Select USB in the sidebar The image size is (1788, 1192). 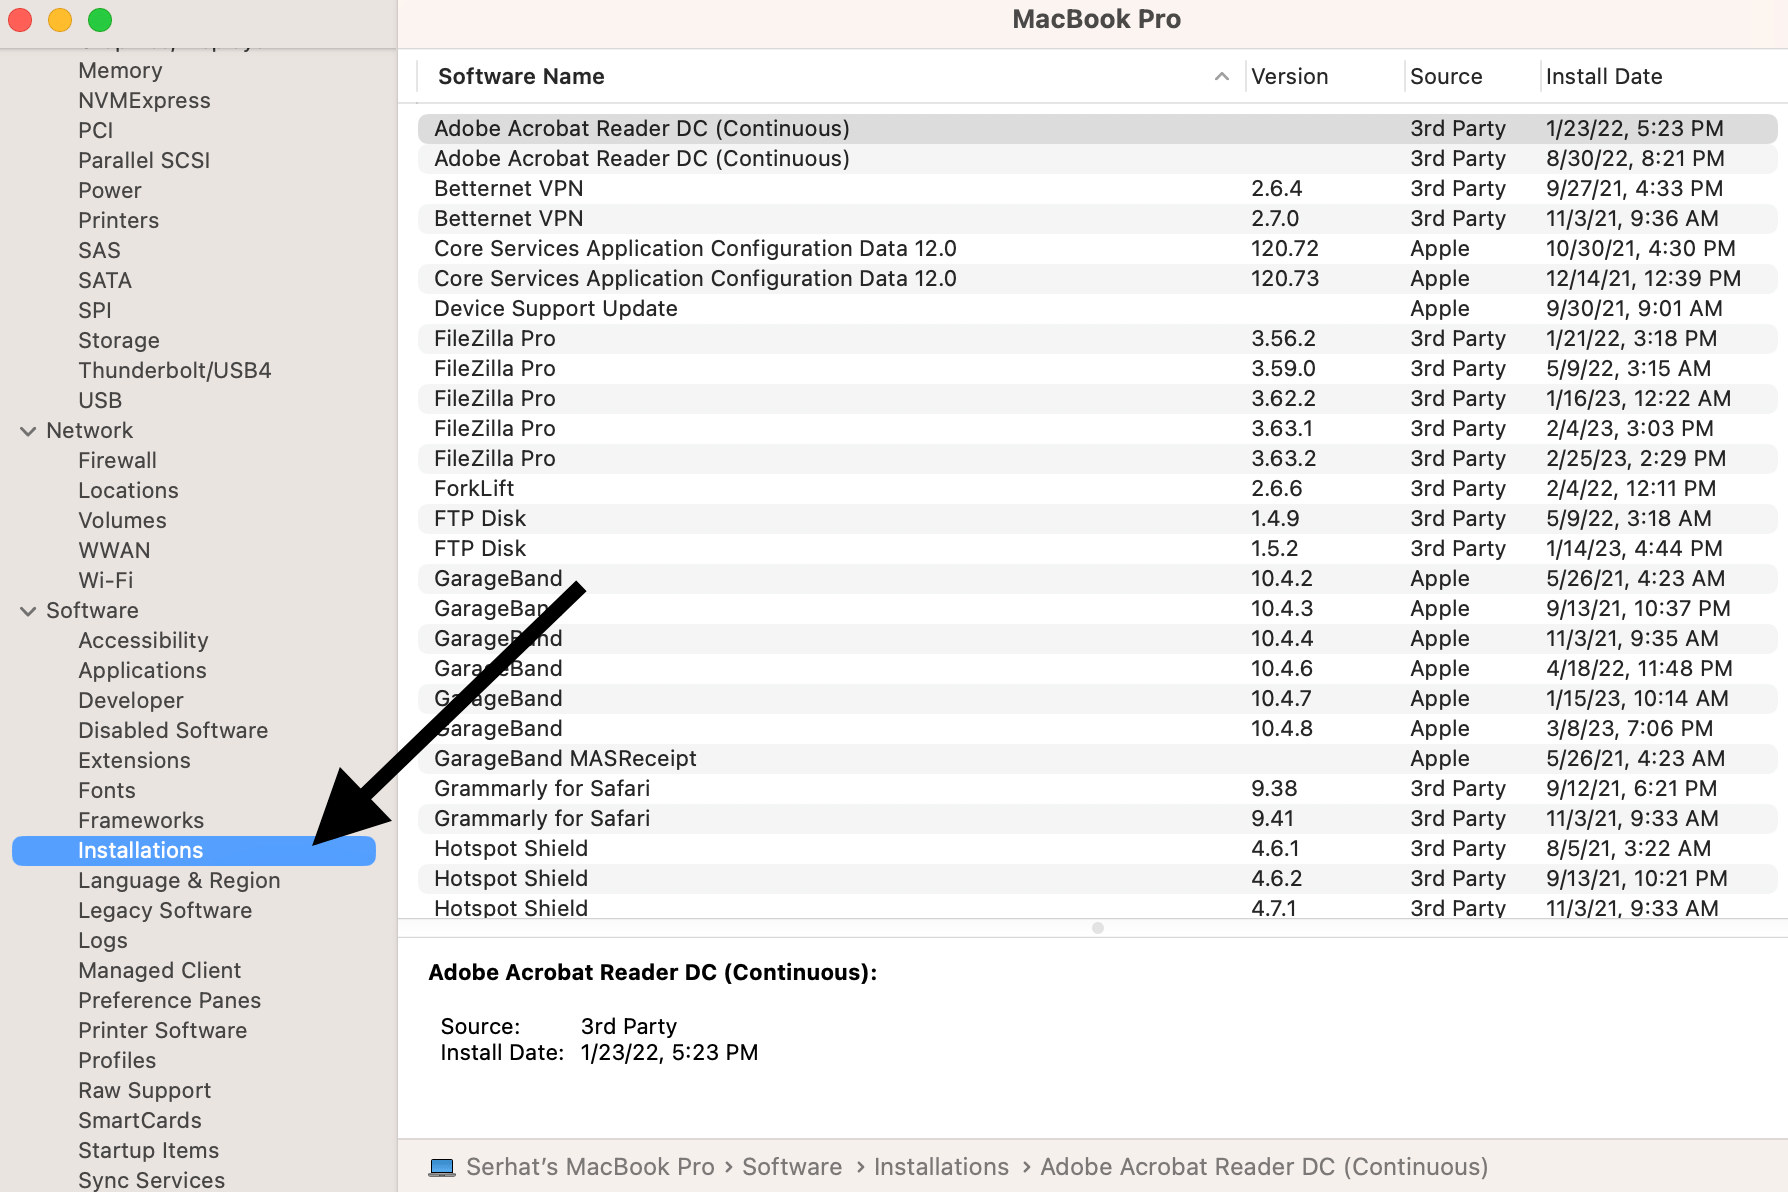pos(100,401)
